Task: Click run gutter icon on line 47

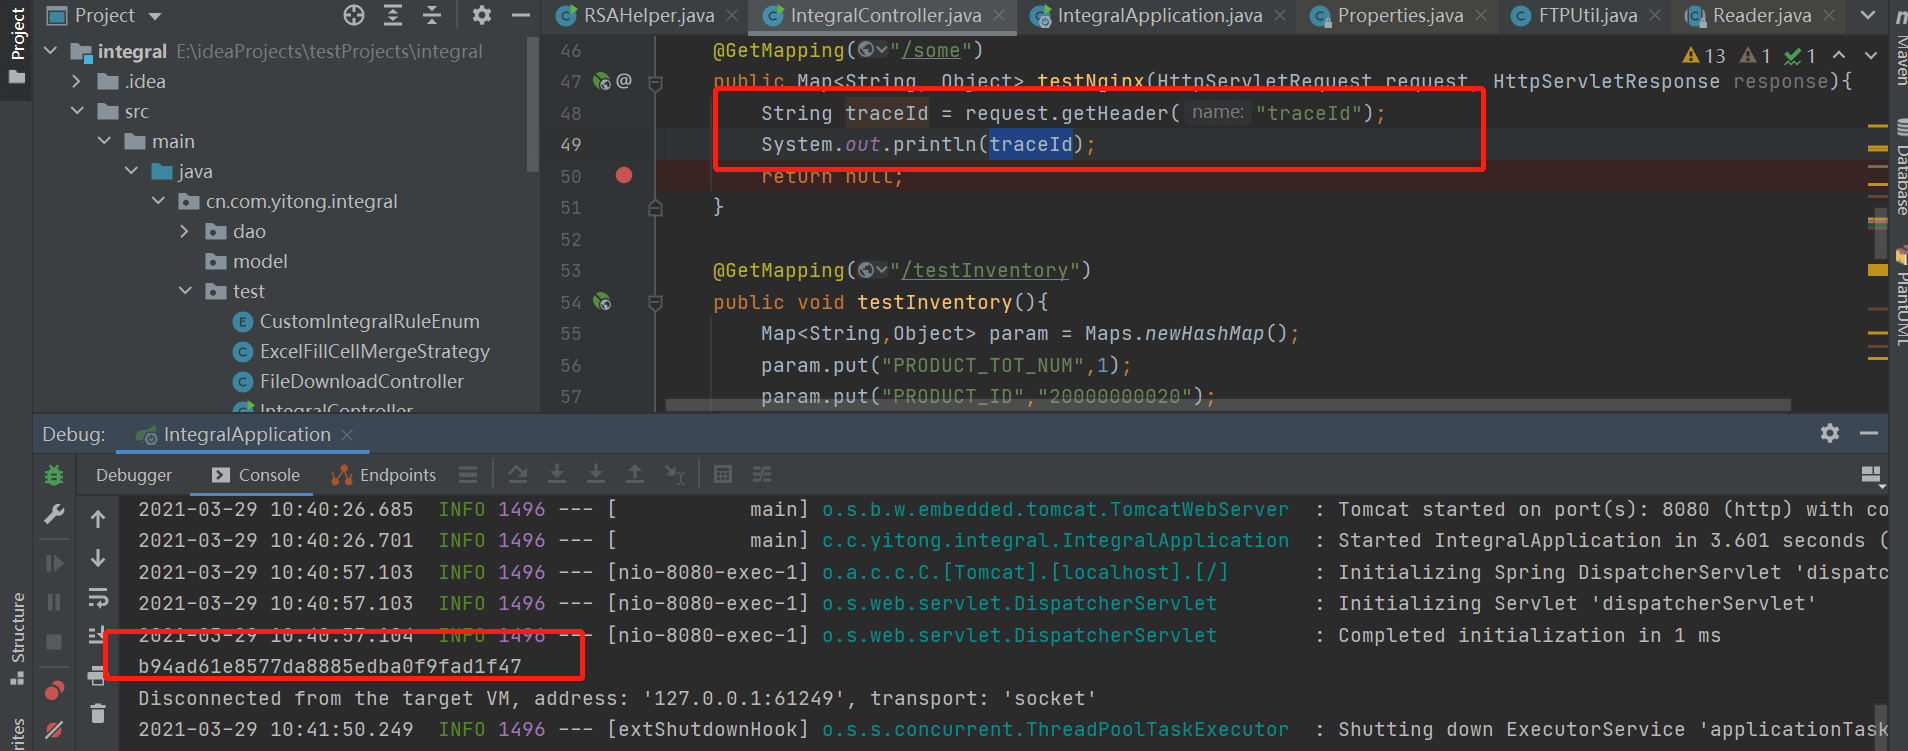Action: pyautogui.click(x=602, y=81)
